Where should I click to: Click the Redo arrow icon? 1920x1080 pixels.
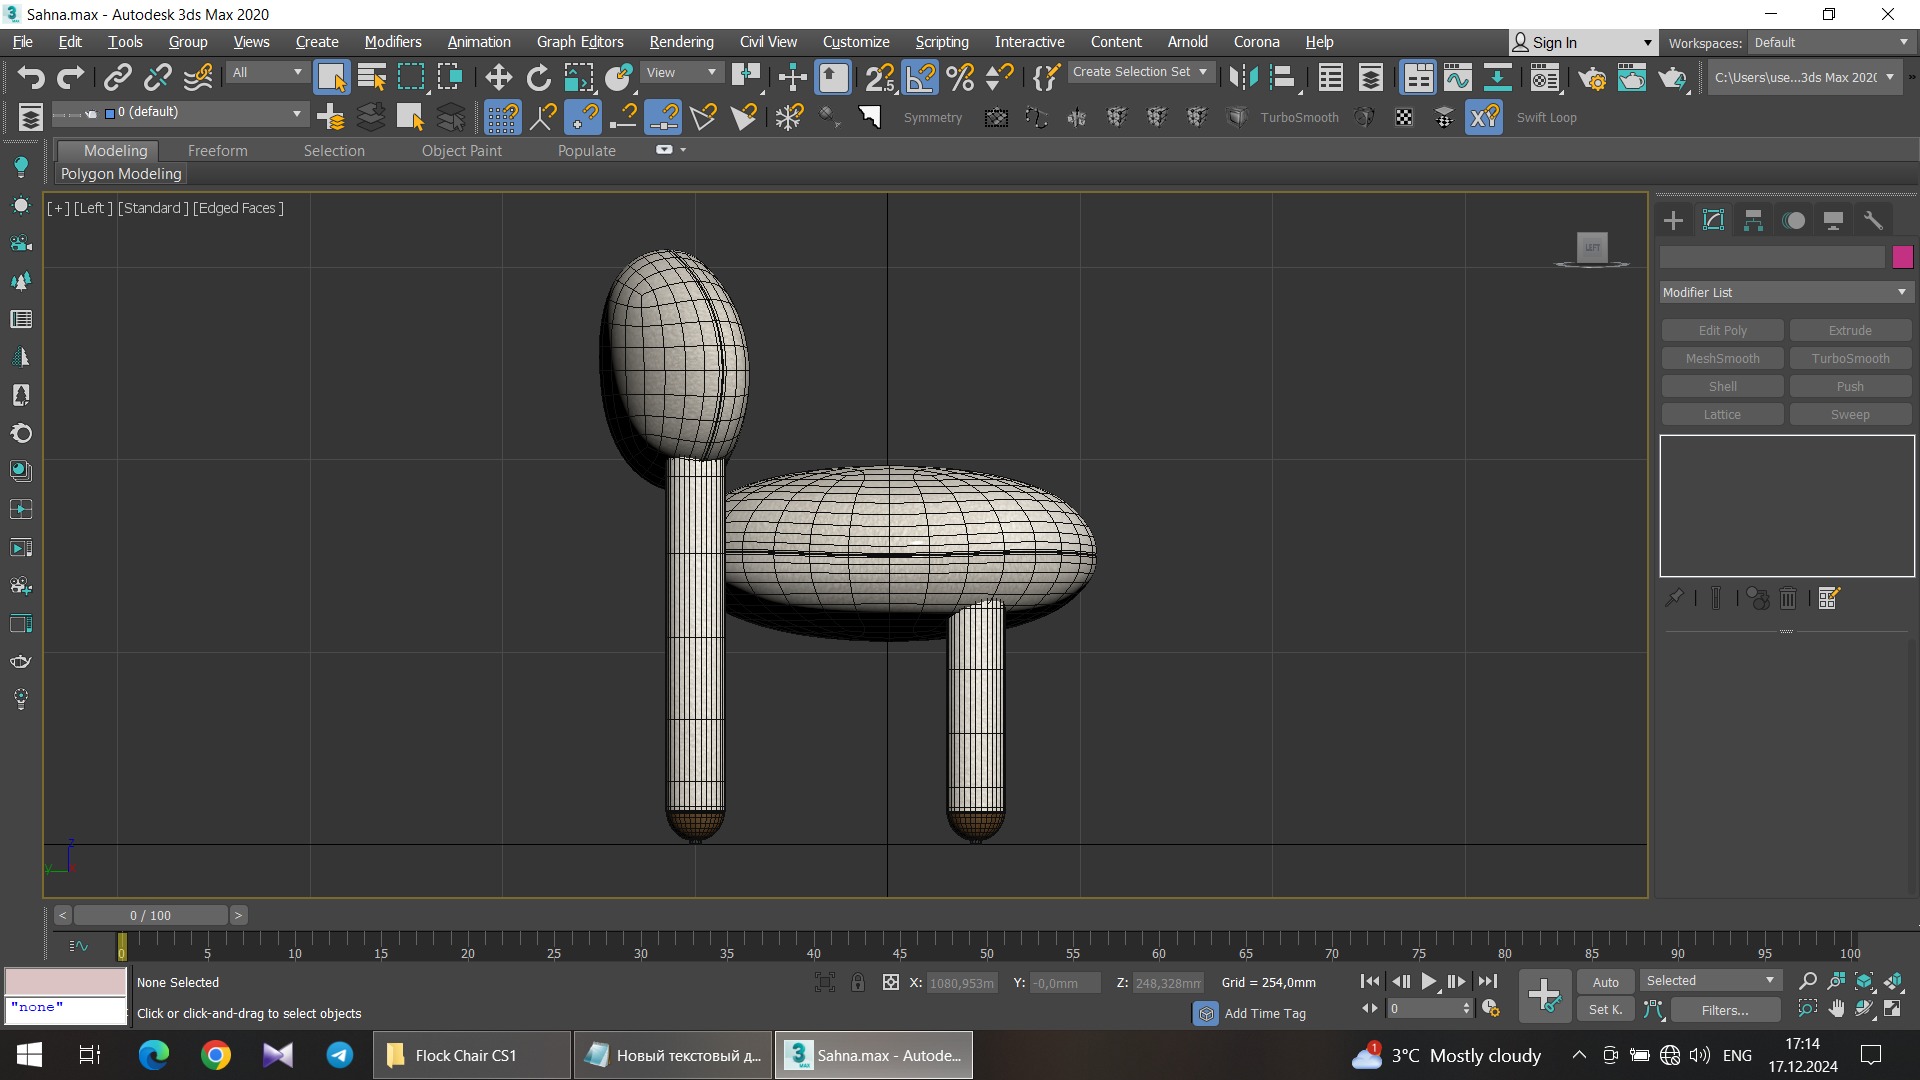tap(70, 77)
